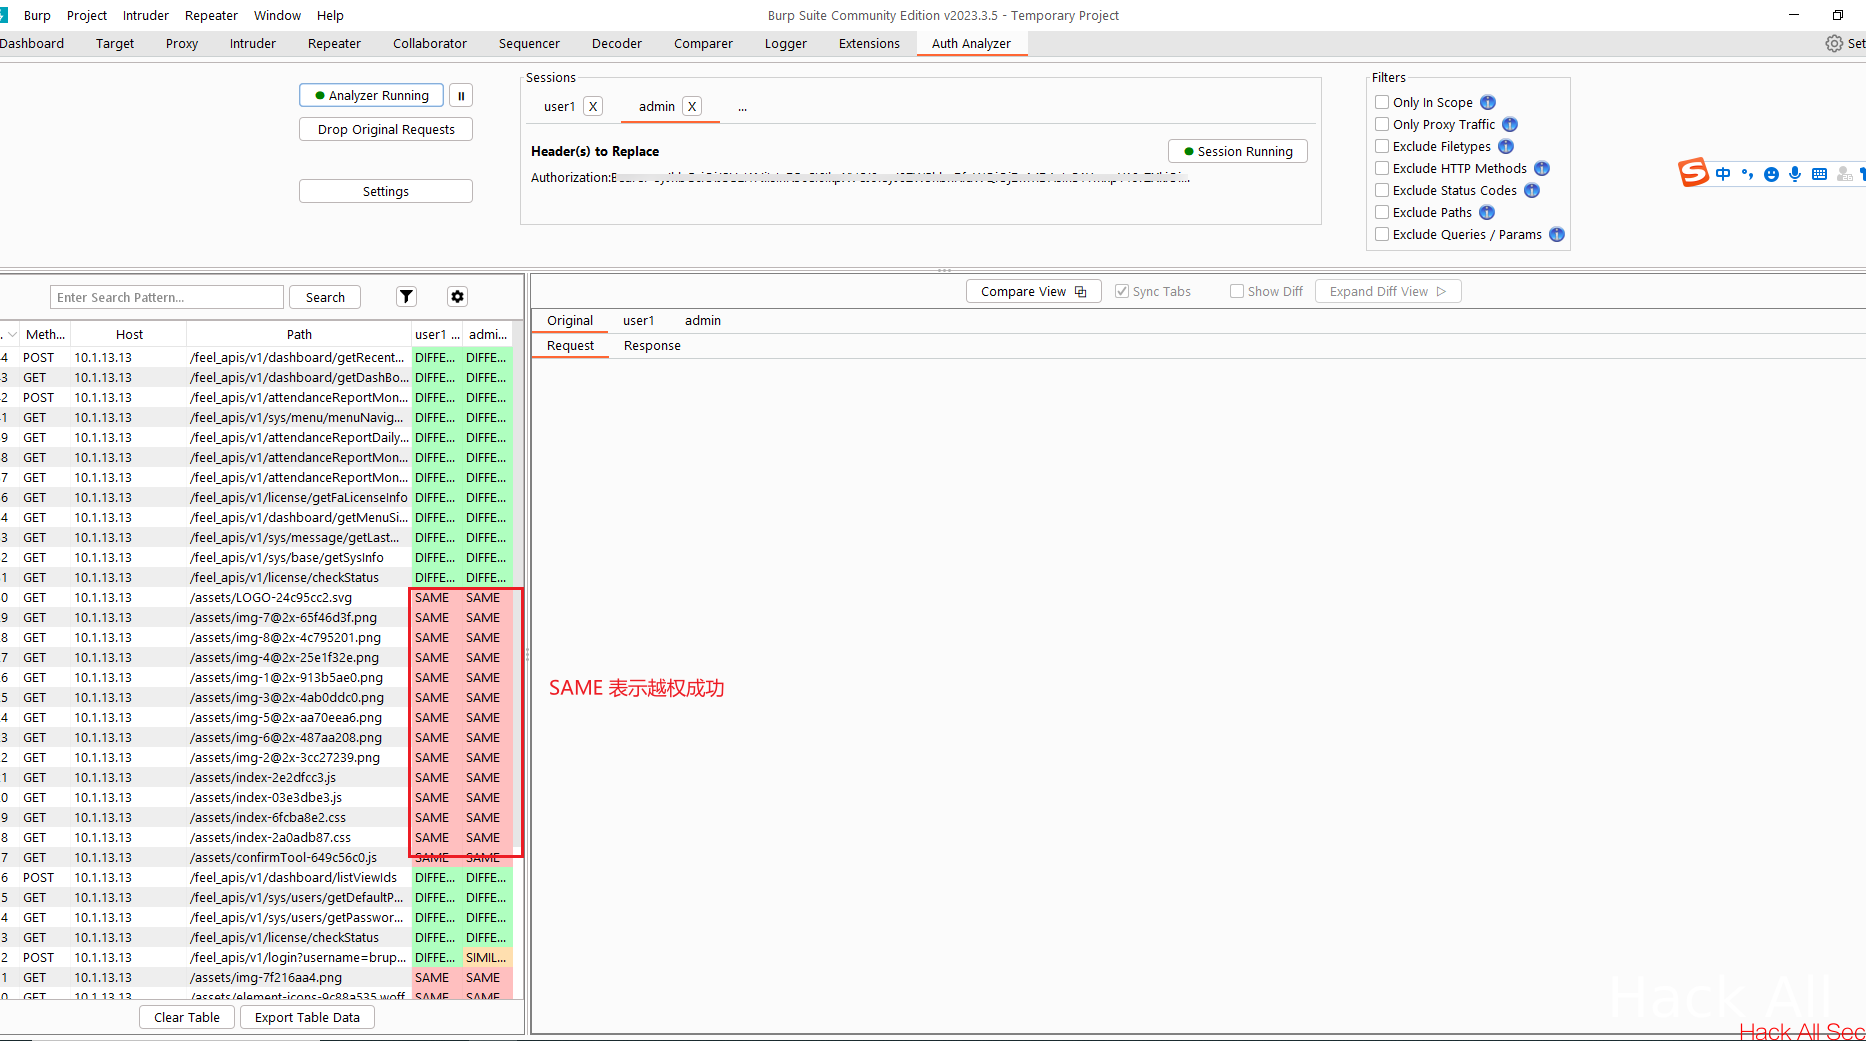1866x1041 pixels.
Task: Show info for Only In Scope filter
Action: tap(1488, 103)
